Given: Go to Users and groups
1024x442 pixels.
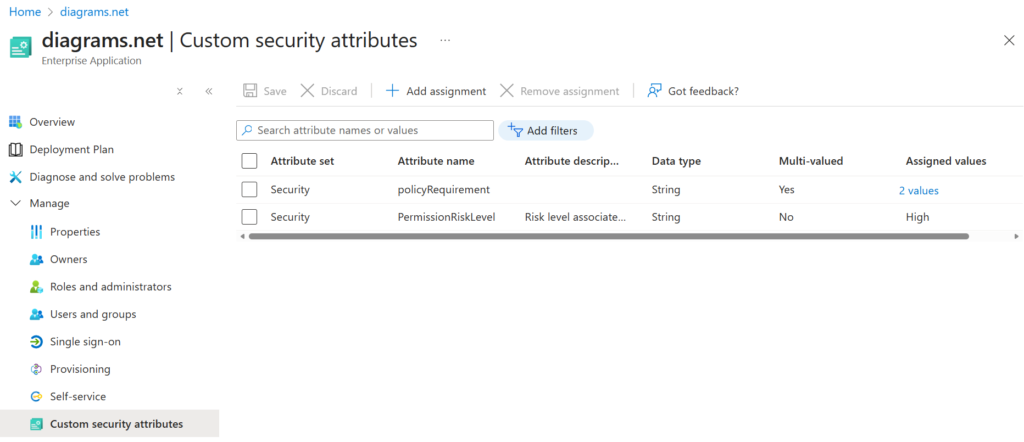Looking at the screenshot, I should pyautogui.click(x=93, y=314).
